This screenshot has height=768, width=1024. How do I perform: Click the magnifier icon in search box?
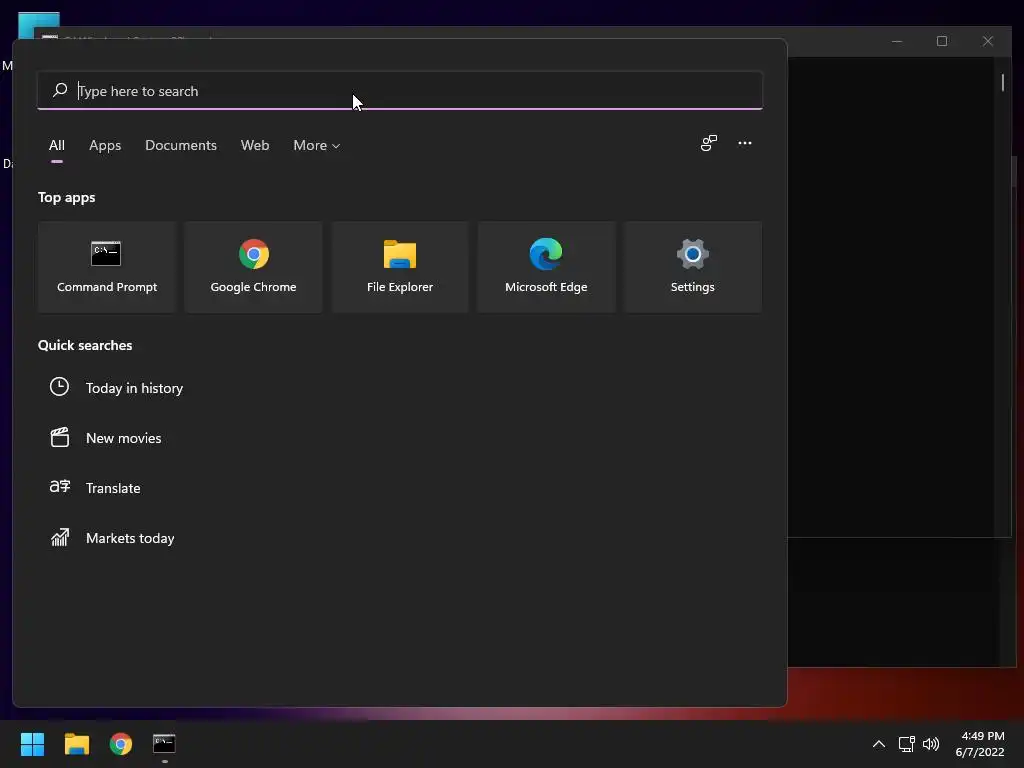60,90
